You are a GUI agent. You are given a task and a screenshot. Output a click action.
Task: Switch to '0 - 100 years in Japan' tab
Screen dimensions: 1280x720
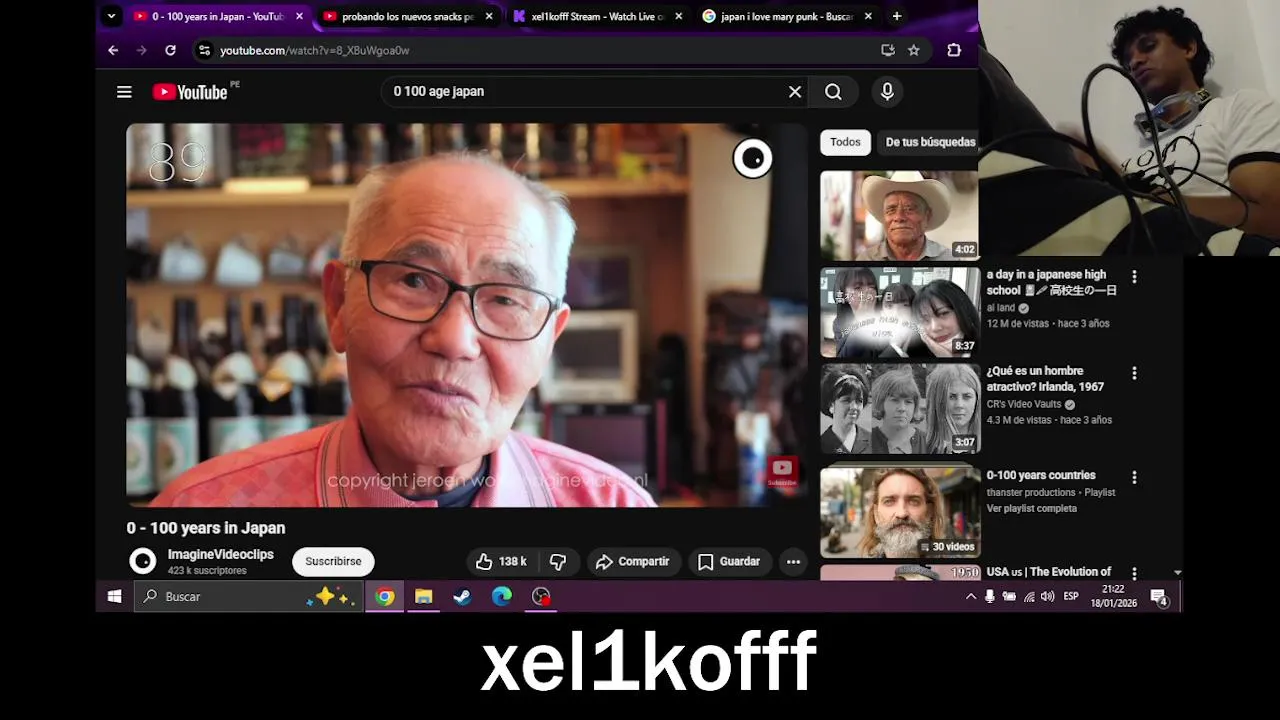point(218,16)
